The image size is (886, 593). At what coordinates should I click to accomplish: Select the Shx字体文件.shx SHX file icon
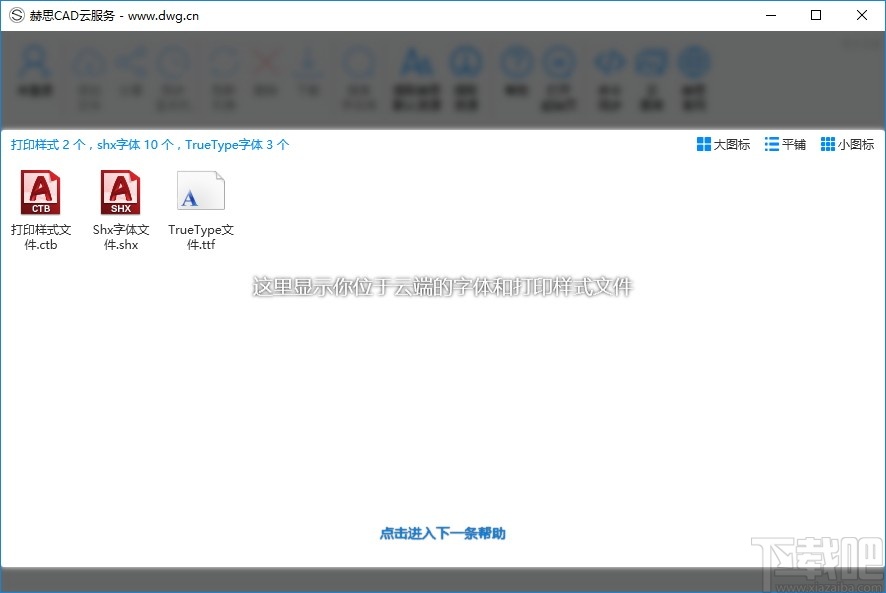pos(120,193)
